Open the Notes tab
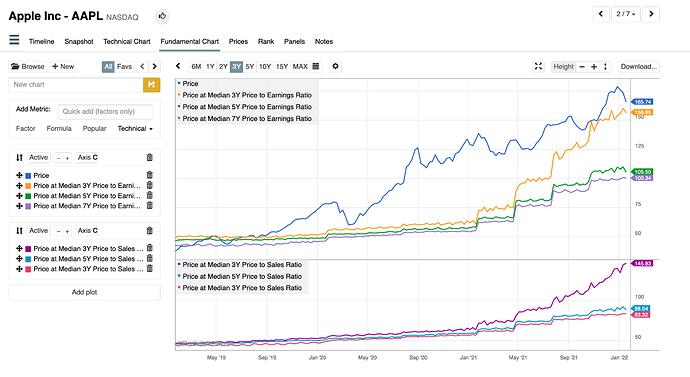 coord(324,41)
